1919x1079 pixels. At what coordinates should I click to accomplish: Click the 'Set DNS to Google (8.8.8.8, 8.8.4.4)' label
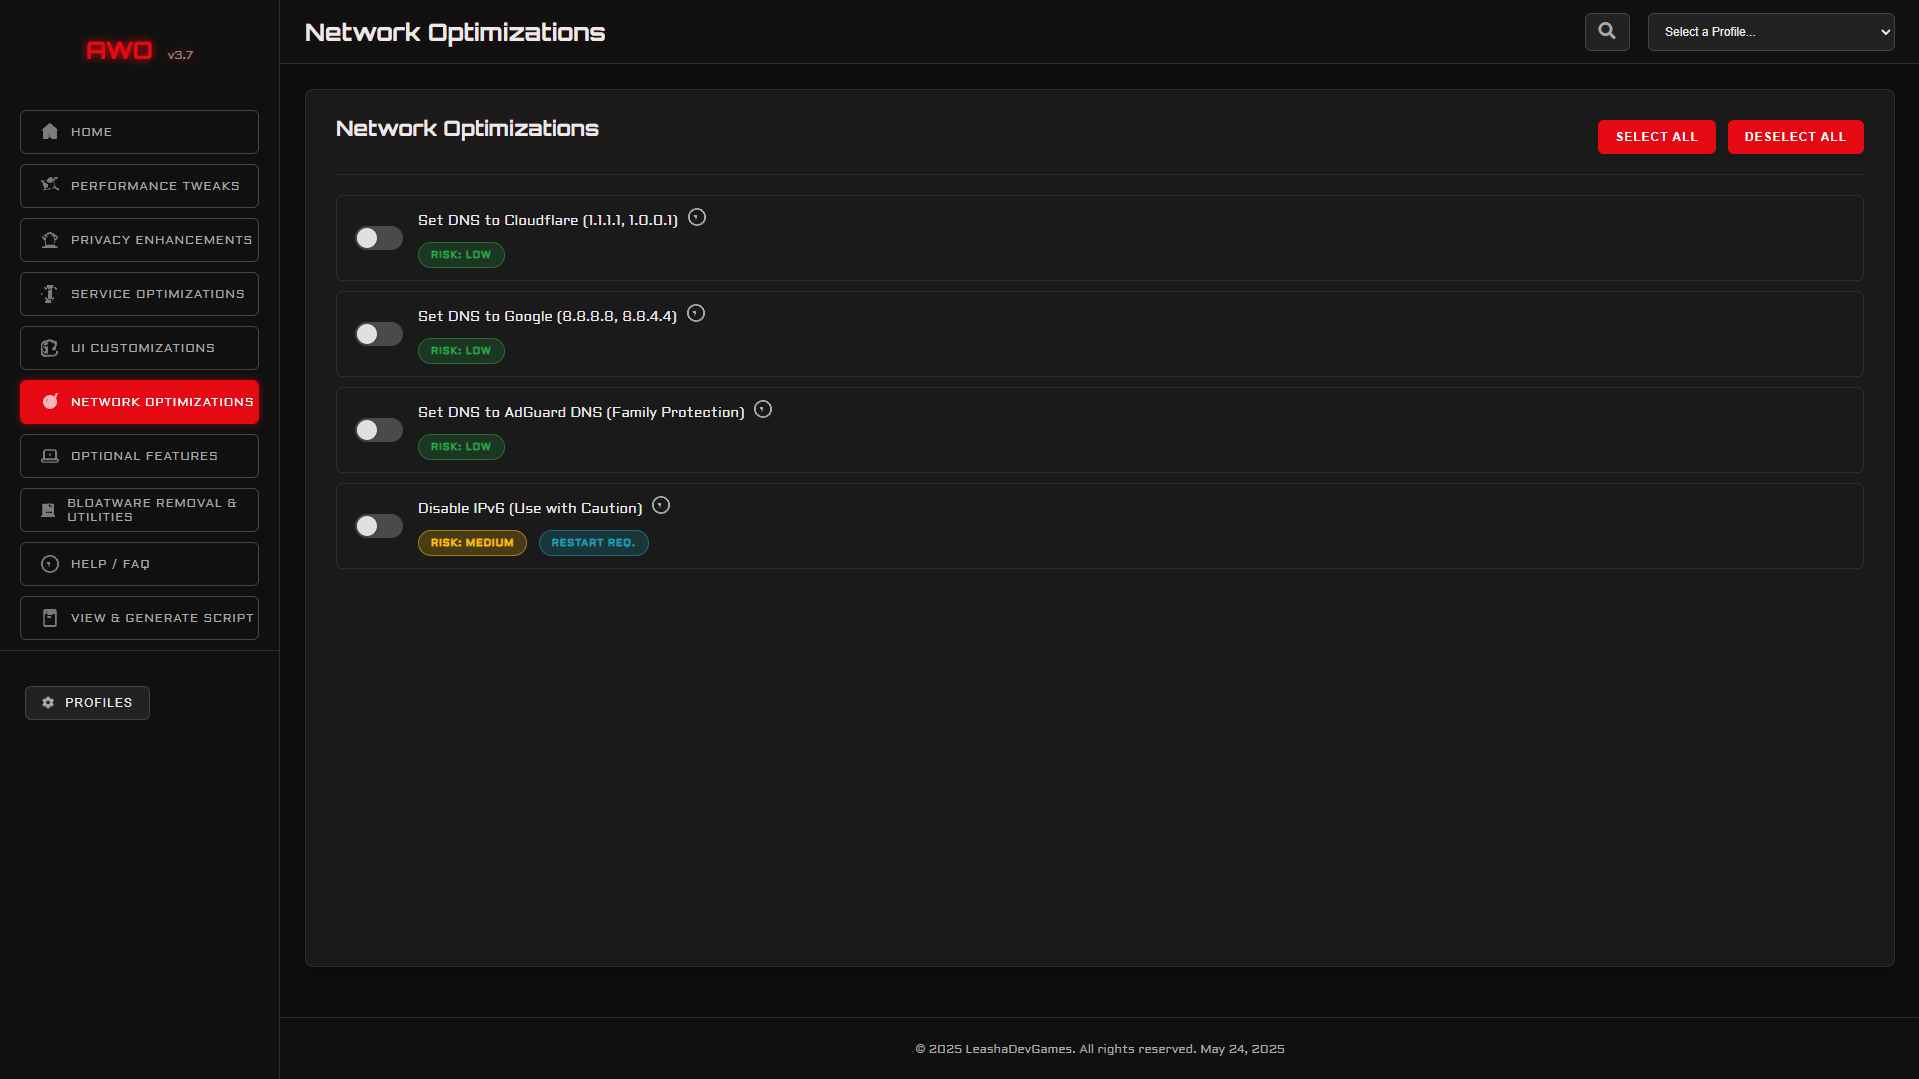point(547,316)
